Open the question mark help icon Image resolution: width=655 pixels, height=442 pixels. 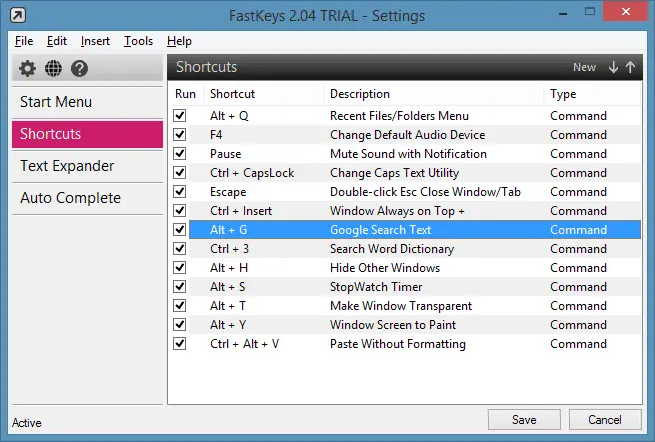click(x=79, y=68)
